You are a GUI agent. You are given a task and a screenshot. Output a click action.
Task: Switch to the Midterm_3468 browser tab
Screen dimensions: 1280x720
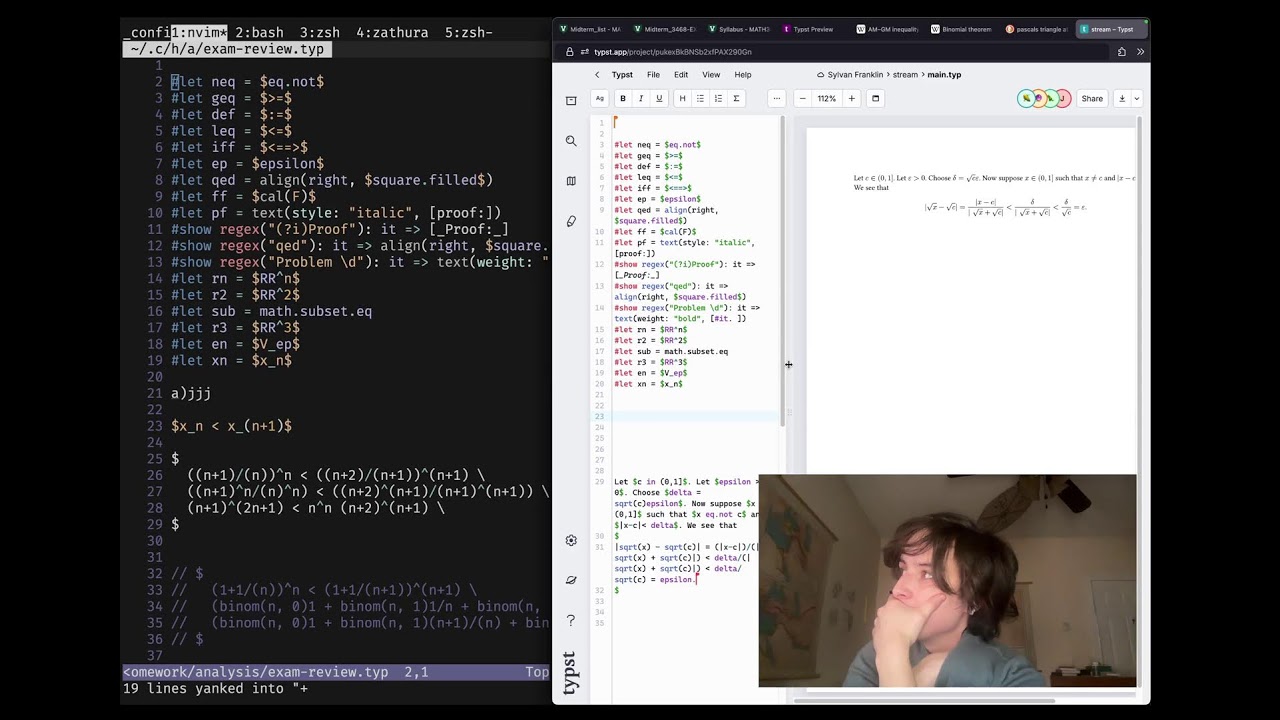click(665, 29)
